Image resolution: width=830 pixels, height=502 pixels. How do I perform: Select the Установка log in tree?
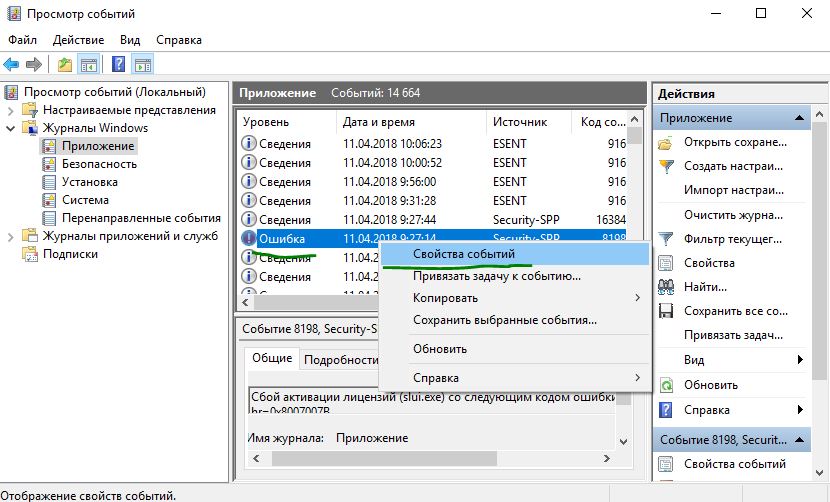click(89, 182)
